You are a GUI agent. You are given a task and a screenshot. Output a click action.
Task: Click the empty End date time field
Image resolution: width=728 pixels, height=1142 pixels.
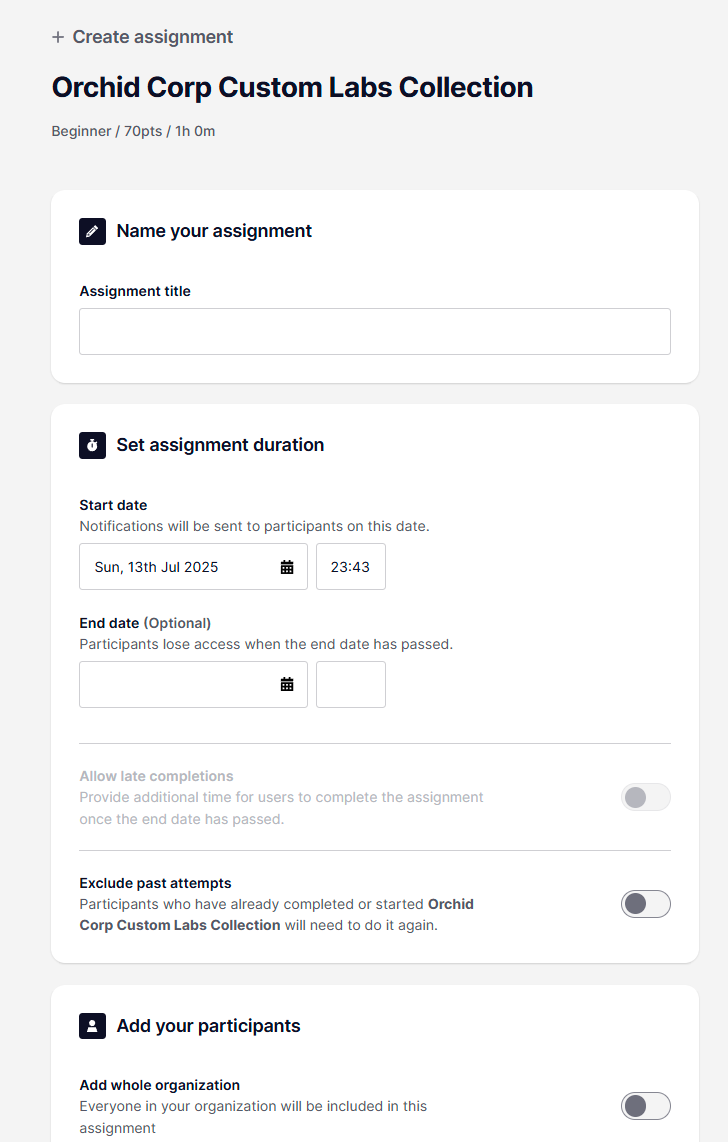[x=351, y=685]
